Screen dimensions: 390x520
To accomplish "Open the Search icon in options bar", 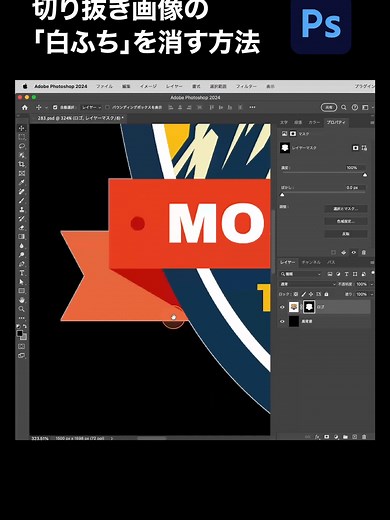I will pos(344,107).
